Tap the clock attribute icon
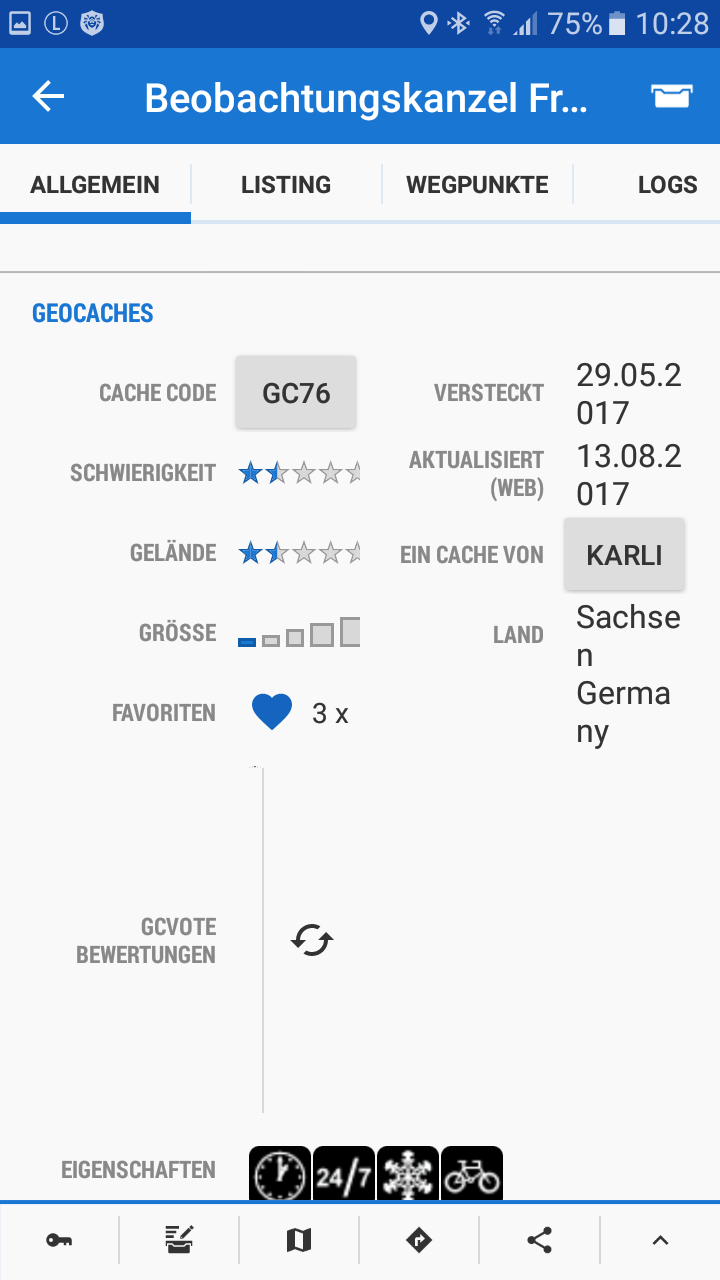 click(280, 1174)
